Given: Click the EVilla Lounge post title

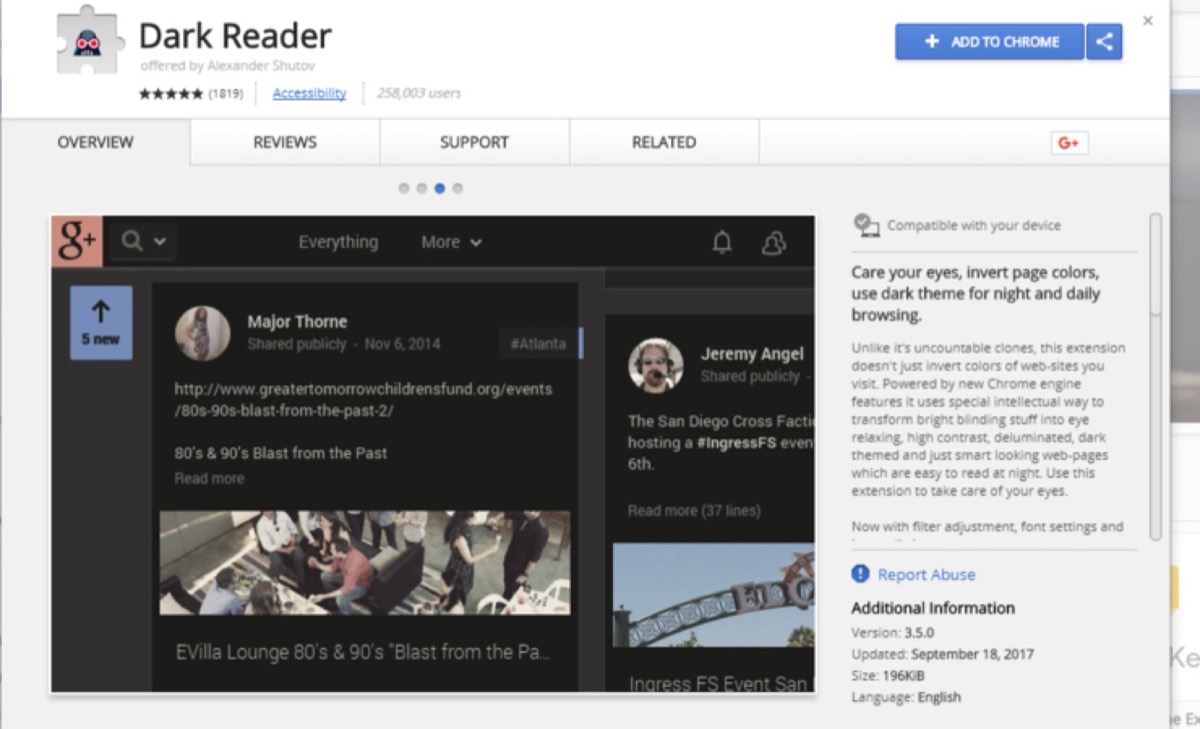Looking at the screenshot, I should [x=363, y=652].
